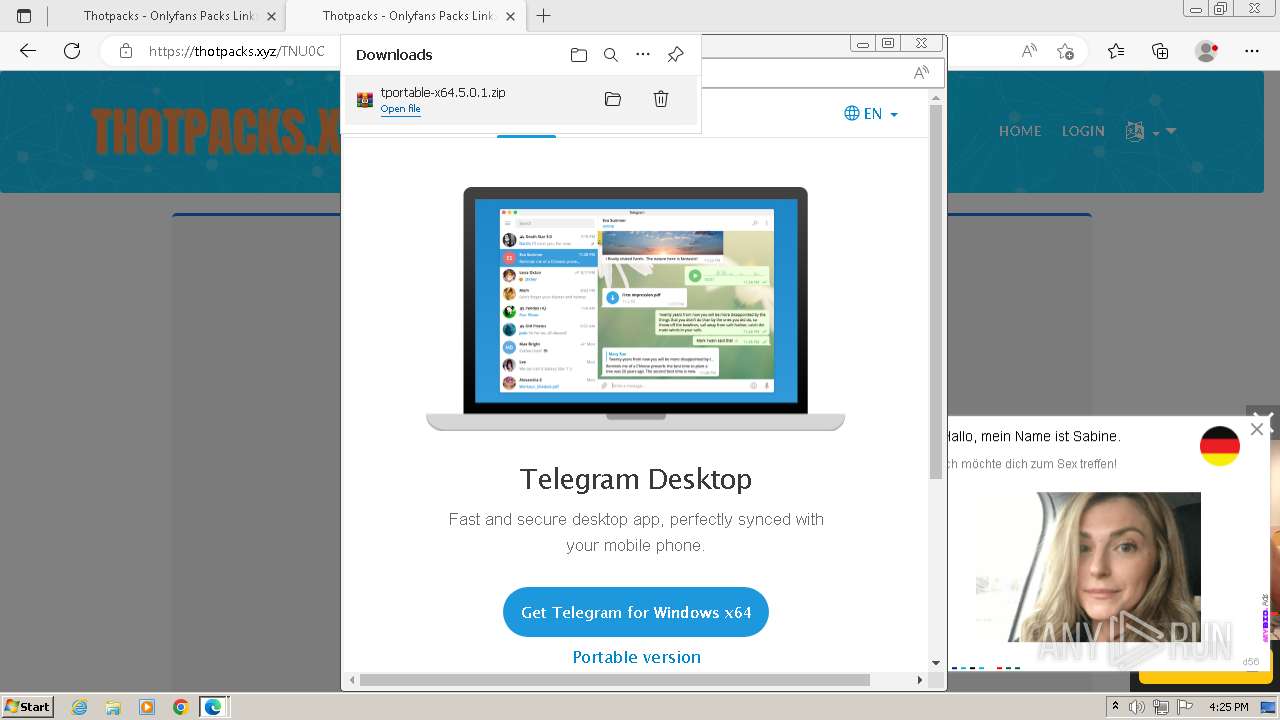
Task: Click the popup vertical scrollbar thumb
Action: 936,290
